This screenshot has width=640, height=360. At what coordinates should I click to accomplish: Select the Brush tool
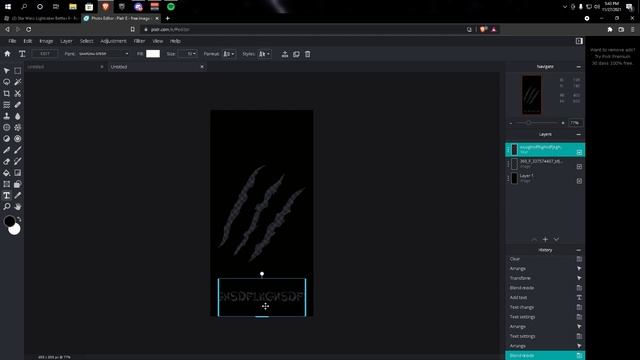(18, 150)
